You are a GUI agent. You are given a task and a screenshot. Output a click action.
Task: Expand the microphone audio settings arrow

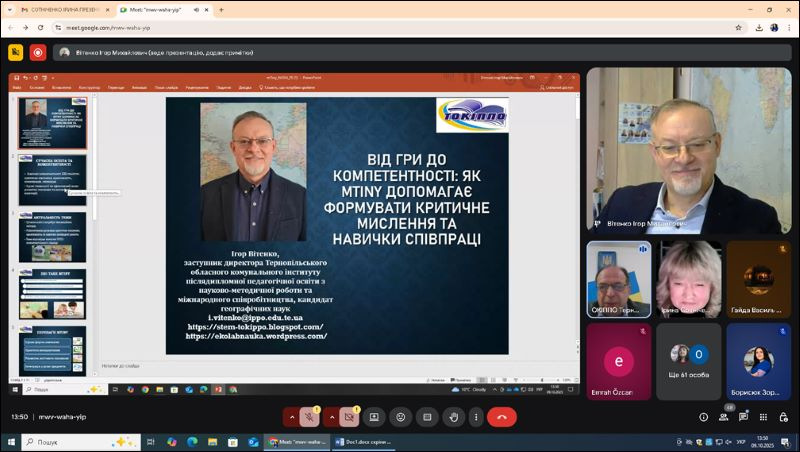(291, 417)
